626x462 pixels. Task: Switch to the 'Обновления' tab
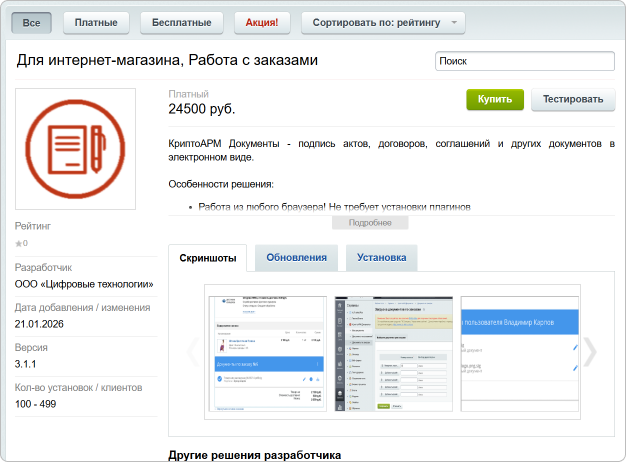click(297, 258)
